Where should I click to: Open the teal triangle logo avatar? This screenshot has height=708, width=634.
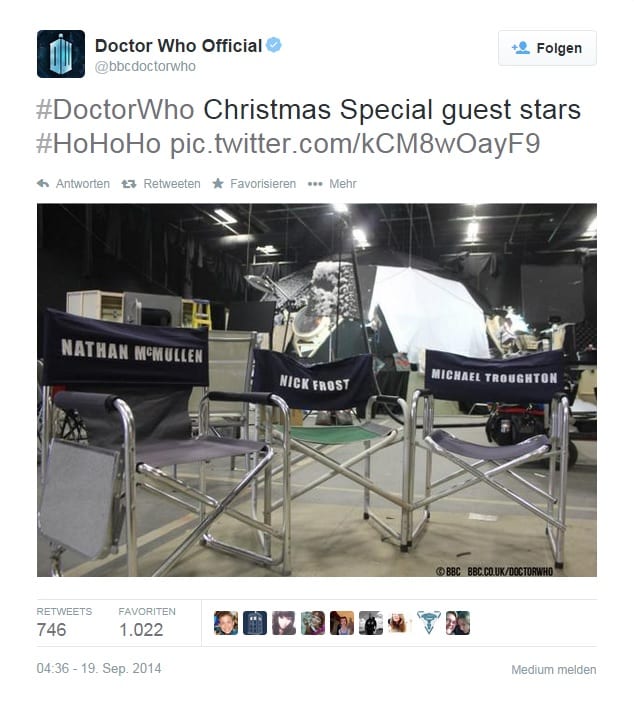[429, 623]
